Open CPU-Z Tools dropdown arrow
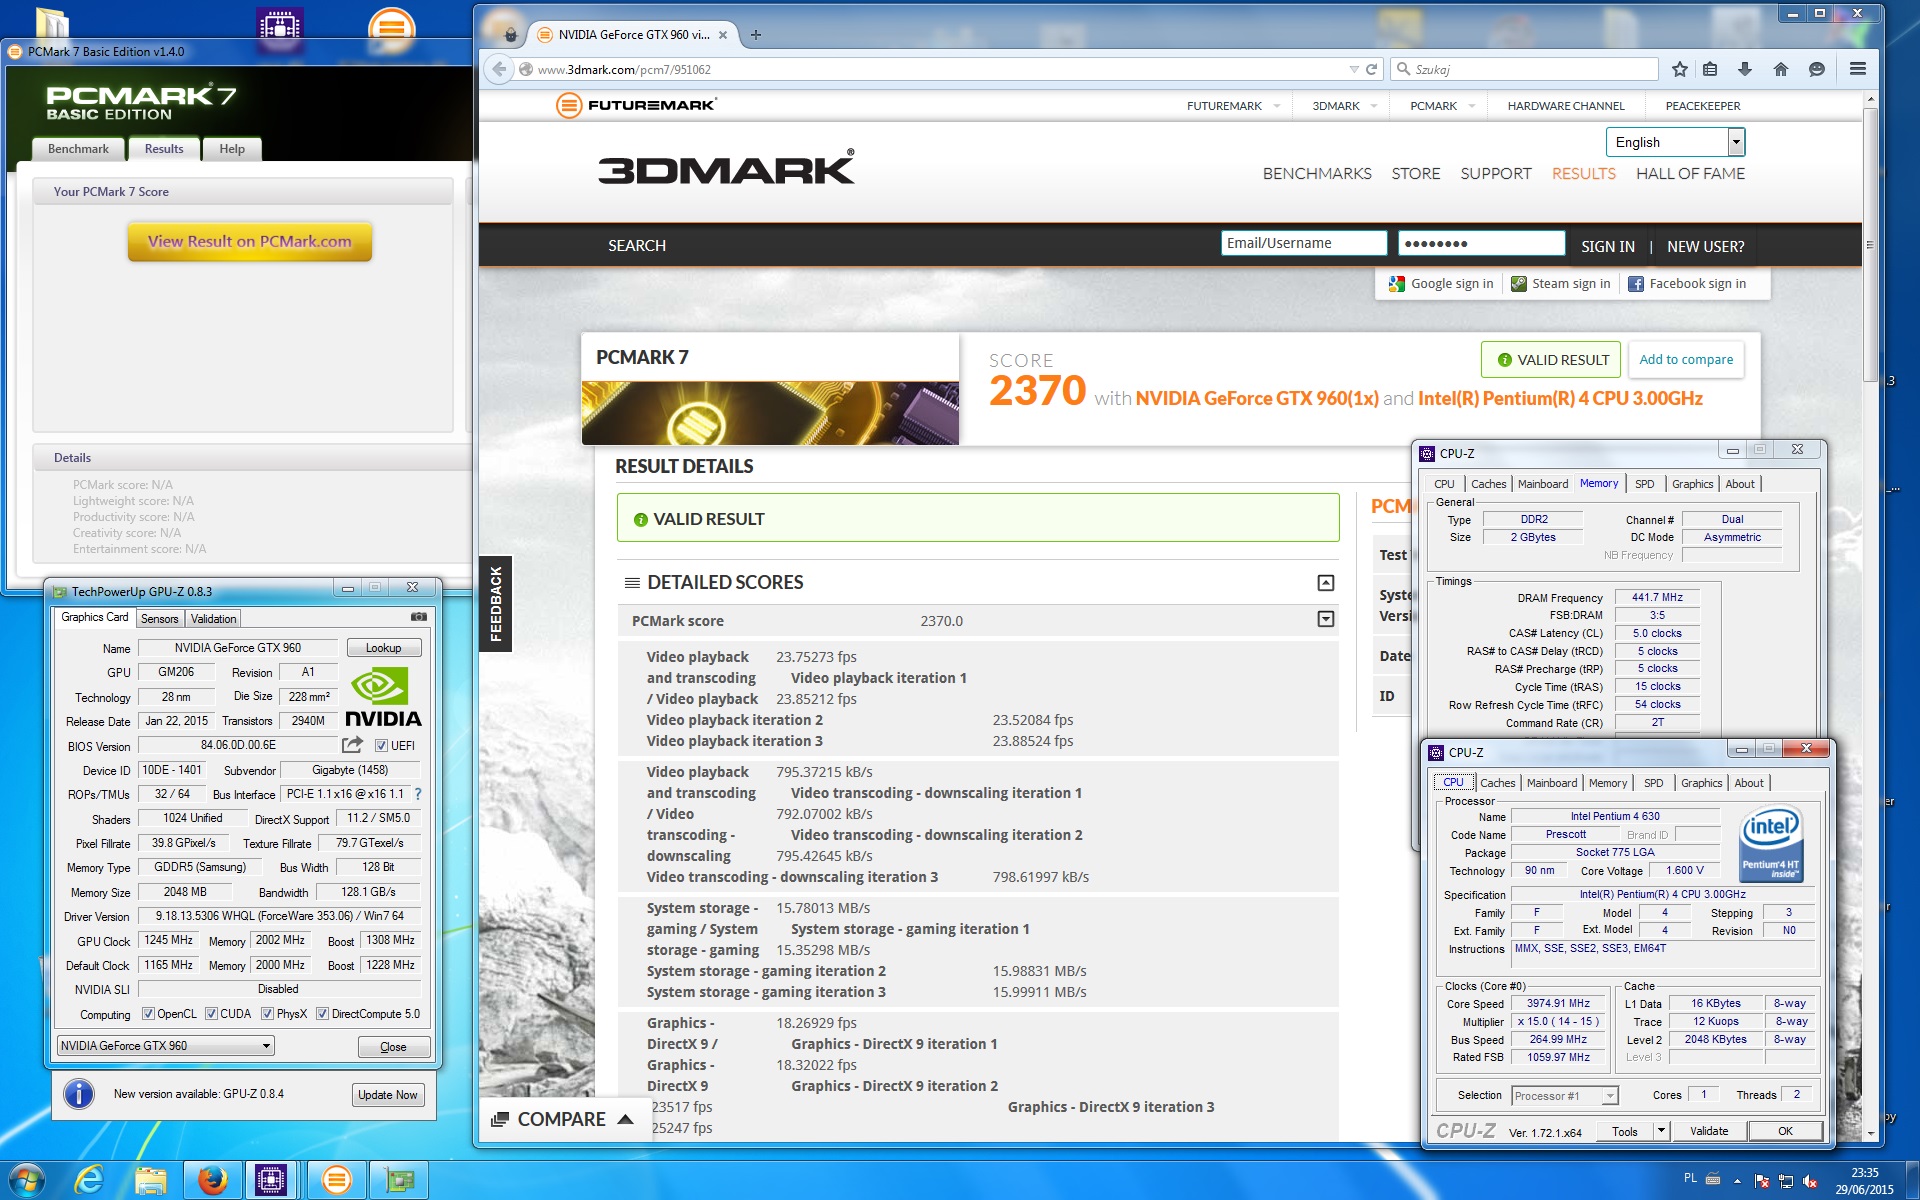Image resolution: width=1920 pixels, height=1200 pixels. pyautogui.click(x=1661, y=1131)
